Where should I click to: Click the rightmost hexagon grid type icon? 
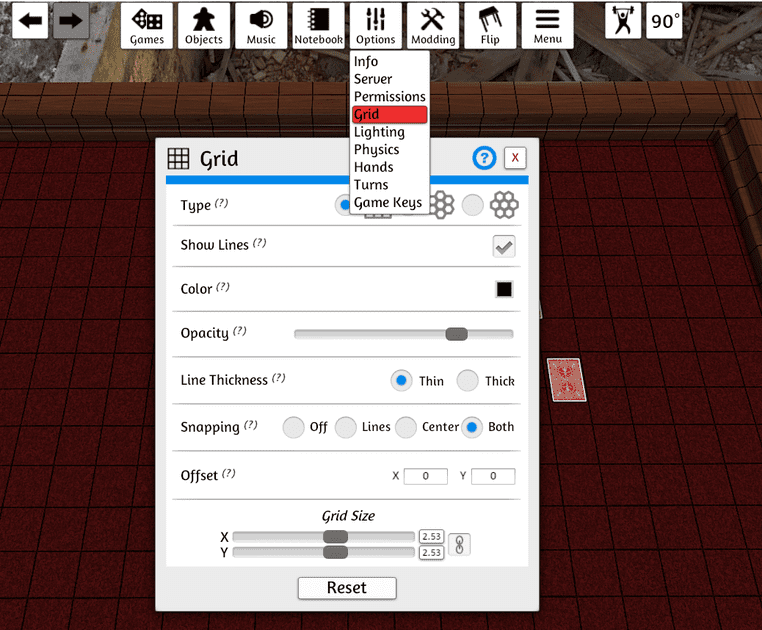tap(504, 205)
